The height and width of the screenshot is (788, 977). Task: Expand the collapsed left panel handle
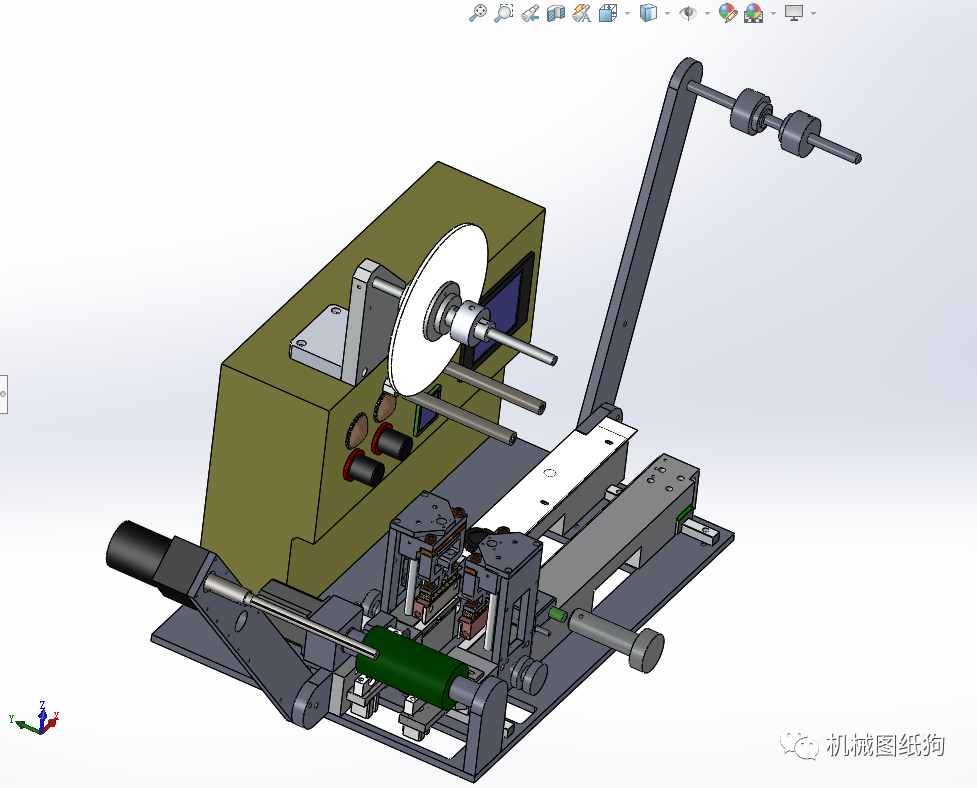click(x=4, y=394)
